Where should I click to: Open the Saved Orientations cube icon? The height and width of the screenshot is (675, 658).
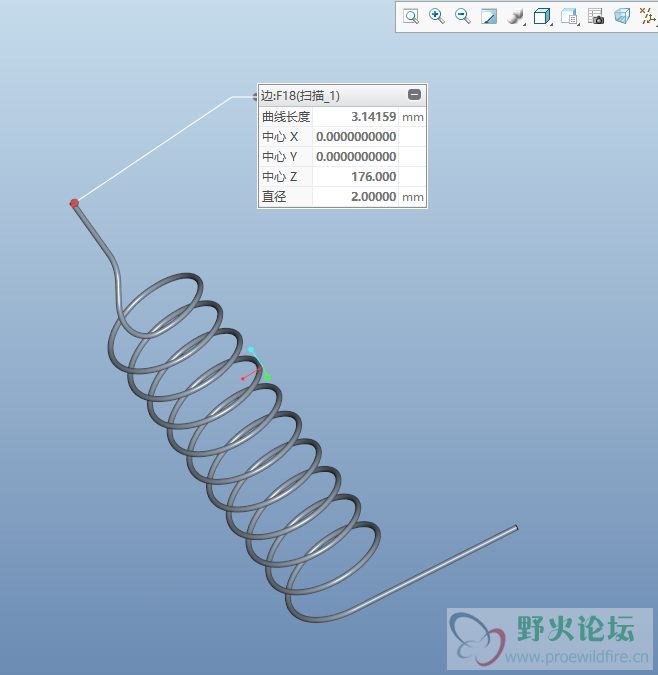542,17
